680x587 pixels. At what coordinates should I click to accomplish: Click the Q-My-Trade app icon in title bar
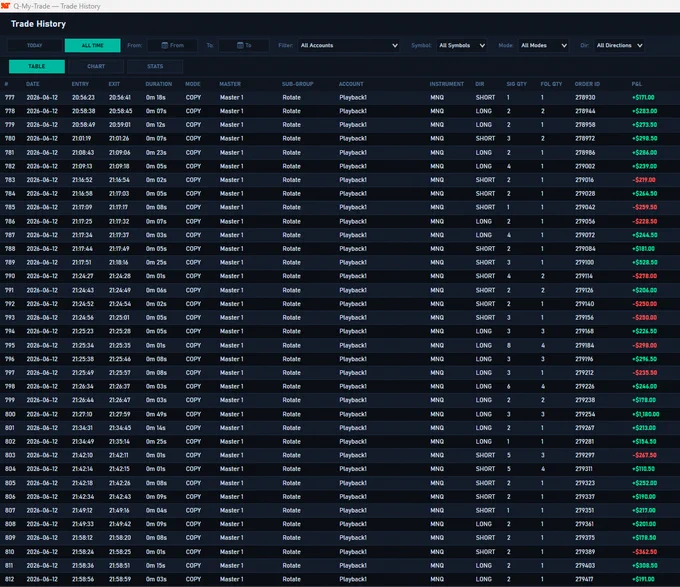[x=6, y=6]
